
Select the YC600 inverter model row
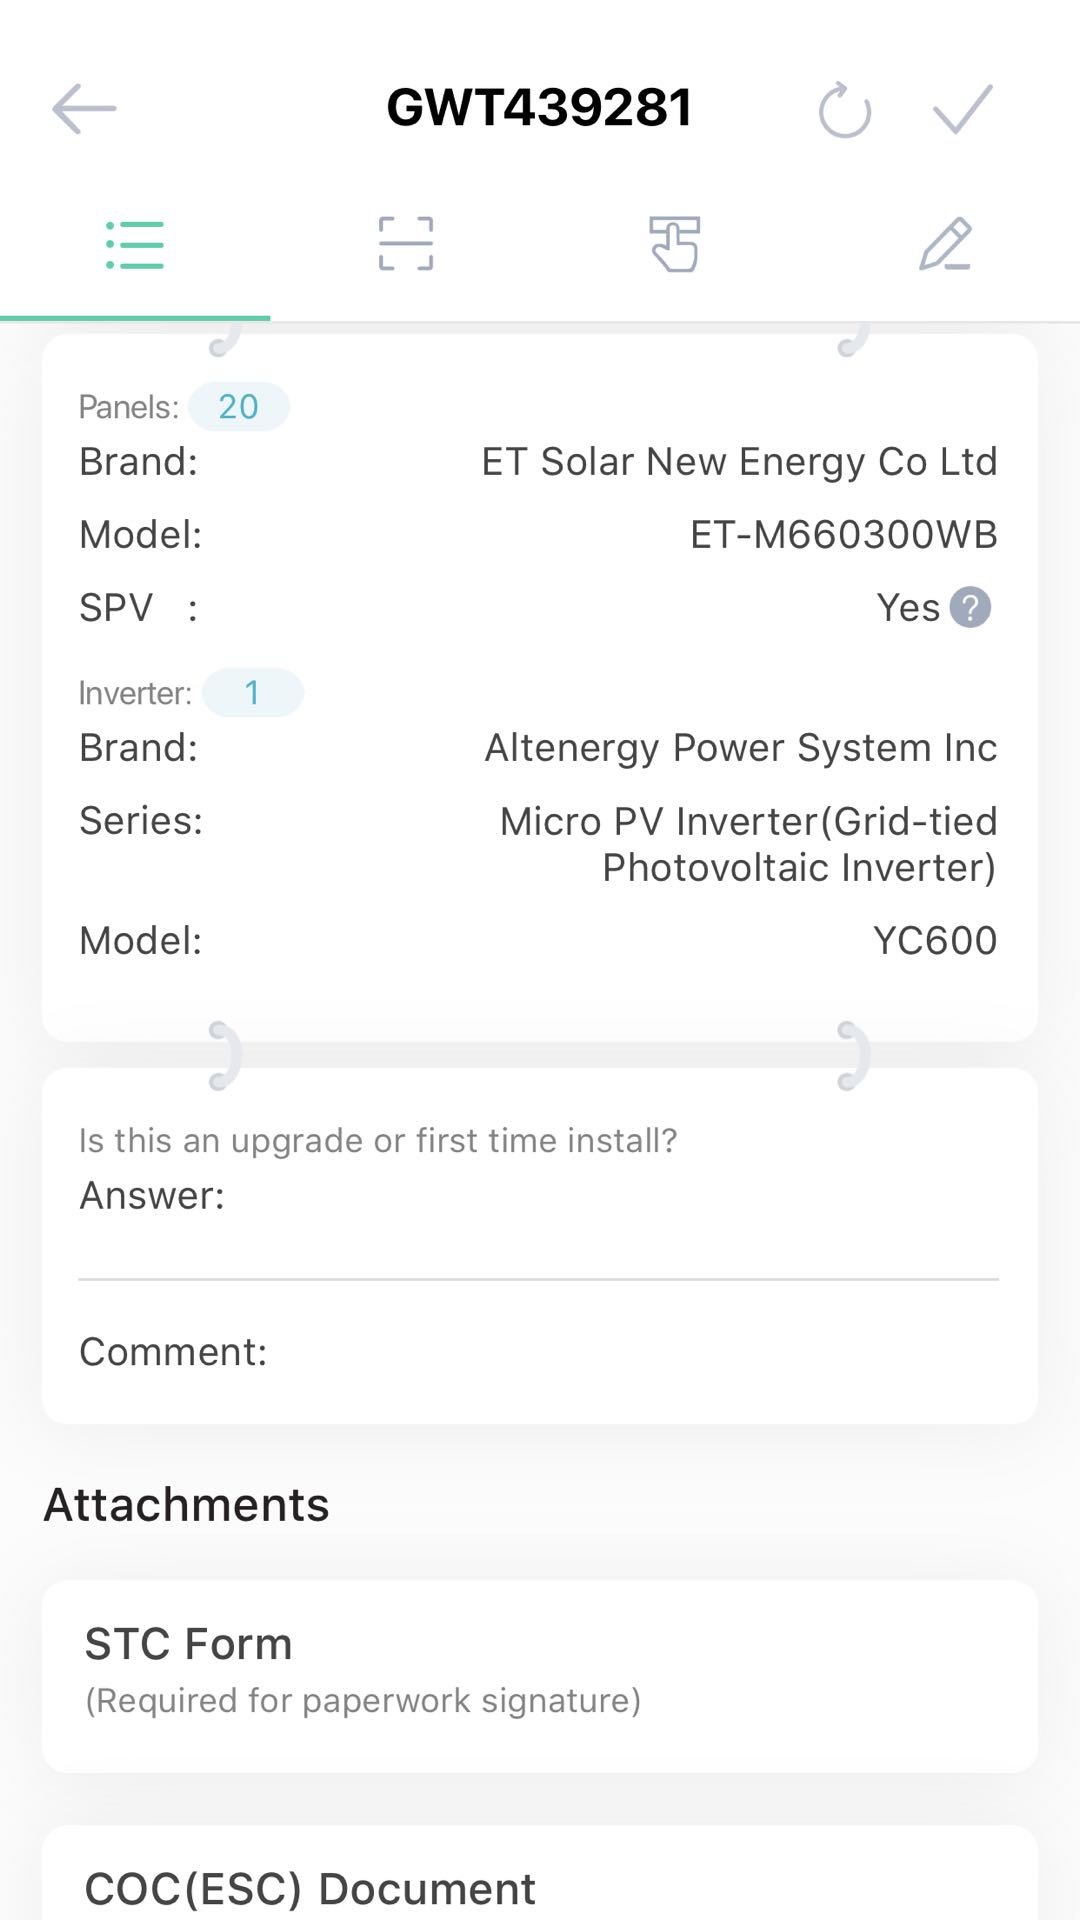pyautogui.click(x=934, y=941)
